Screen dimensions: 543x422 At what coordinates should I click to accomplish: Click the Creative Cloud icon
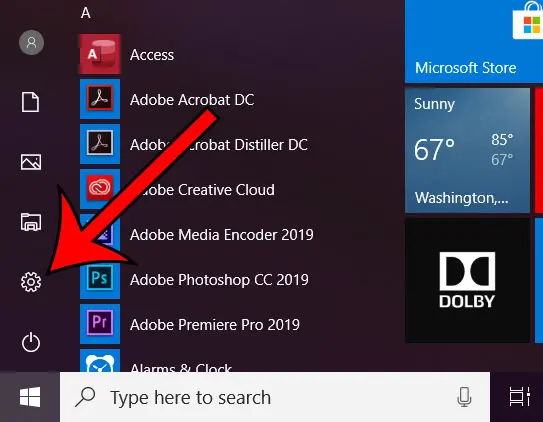(100, 189)
